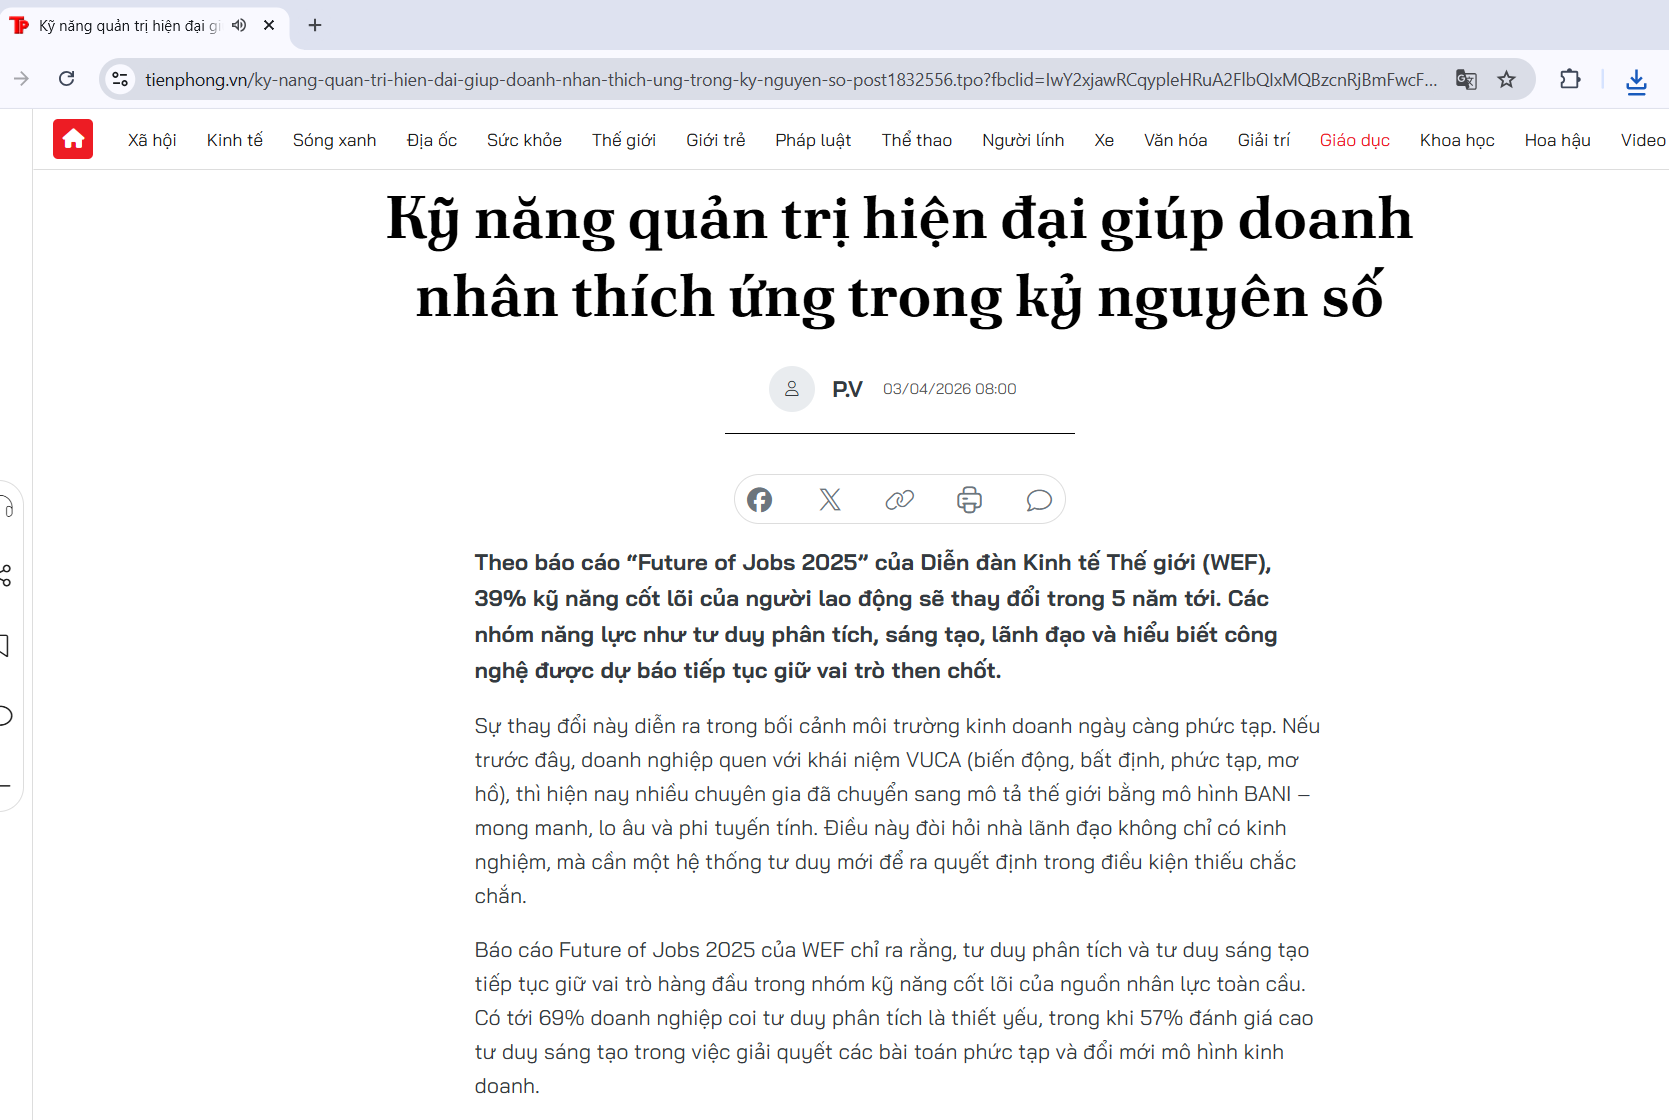Viewport: 1669px width, 1120px height.
Task: Print the article via printer icon
Action: pos(969,500)
